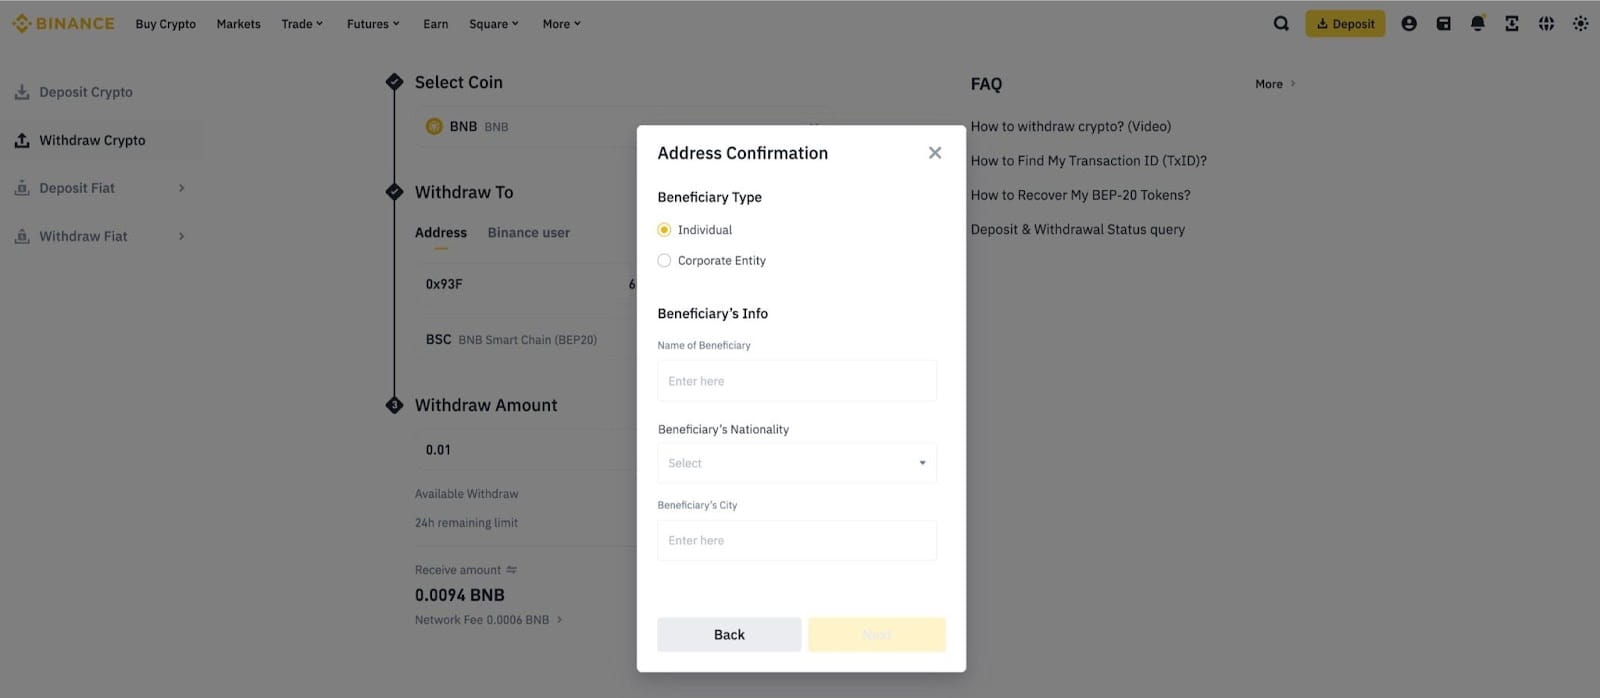The image size is (1600, 698).
Task: Switch to the Binance user tab
Action: (x=529, y=233)
